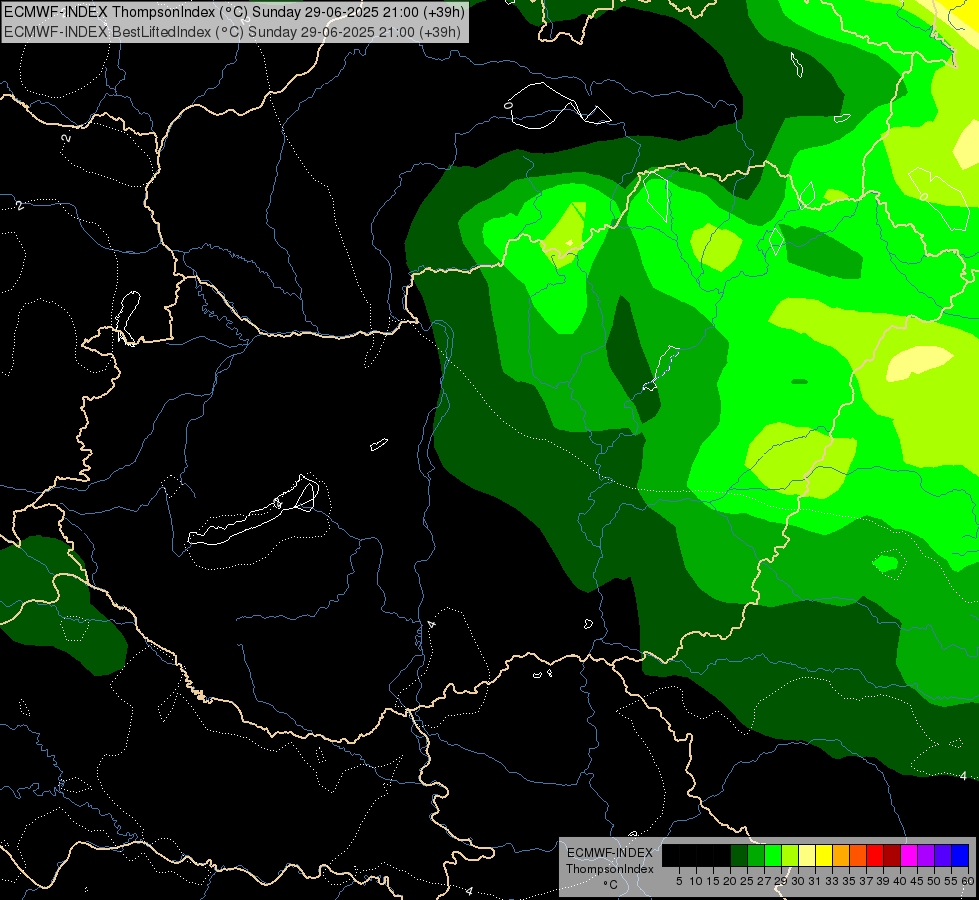Click the legend tick label 25
This screenshot has width=979, height=900.
point(747,881)
